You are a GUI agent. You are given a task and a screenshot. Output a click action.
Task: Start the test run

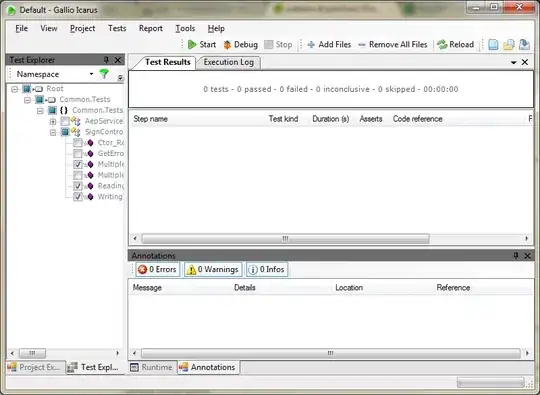202,44
